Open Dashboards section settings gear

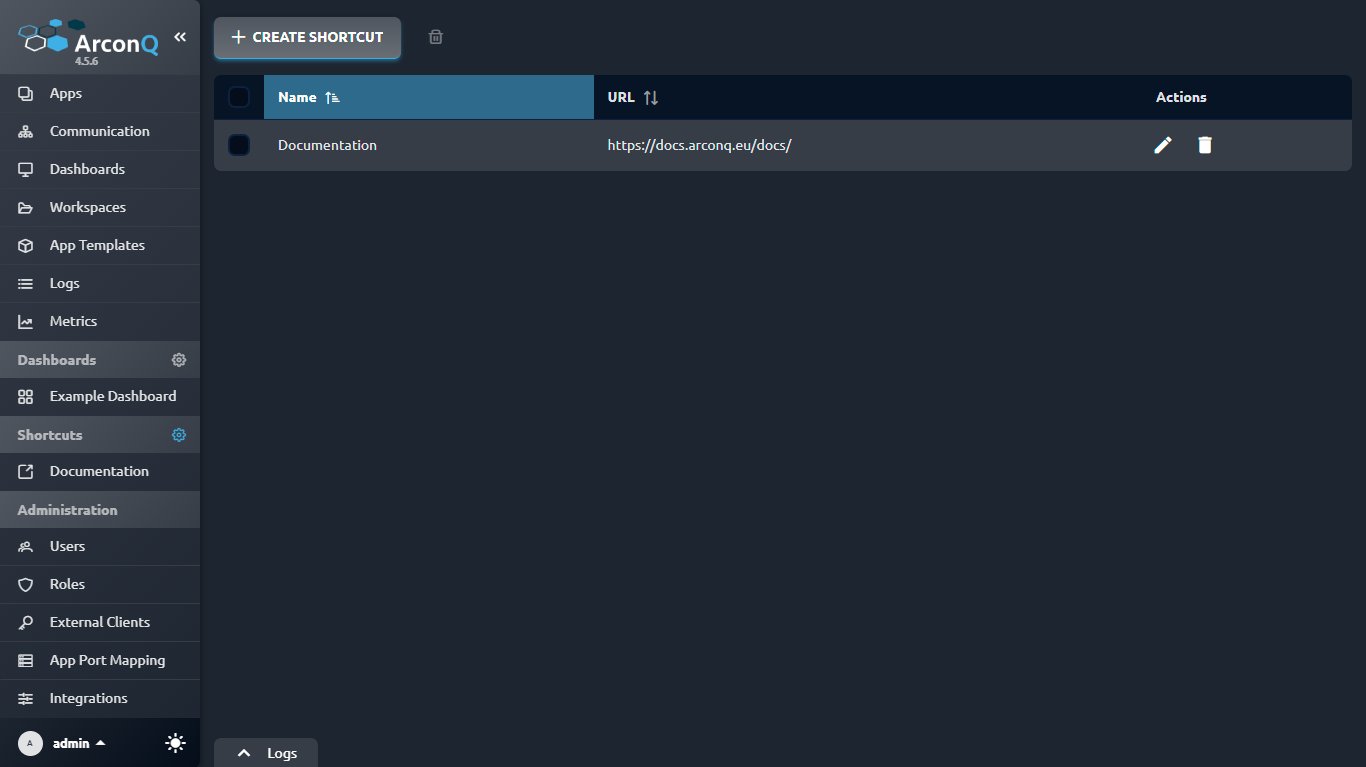[x=179, y=359]
